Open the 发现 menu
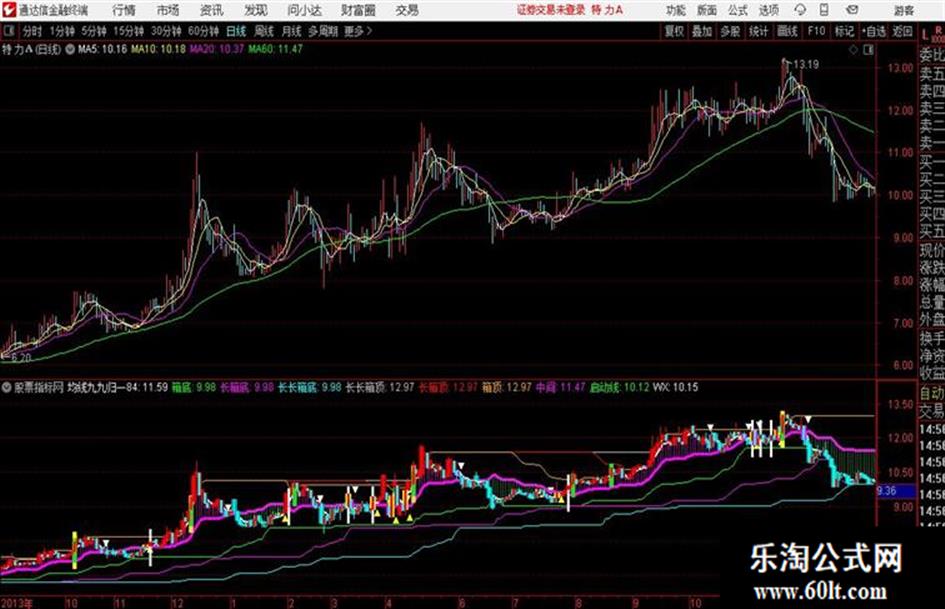Image resolution: width=945 pixels, height=609 pixels. (256, 10)
